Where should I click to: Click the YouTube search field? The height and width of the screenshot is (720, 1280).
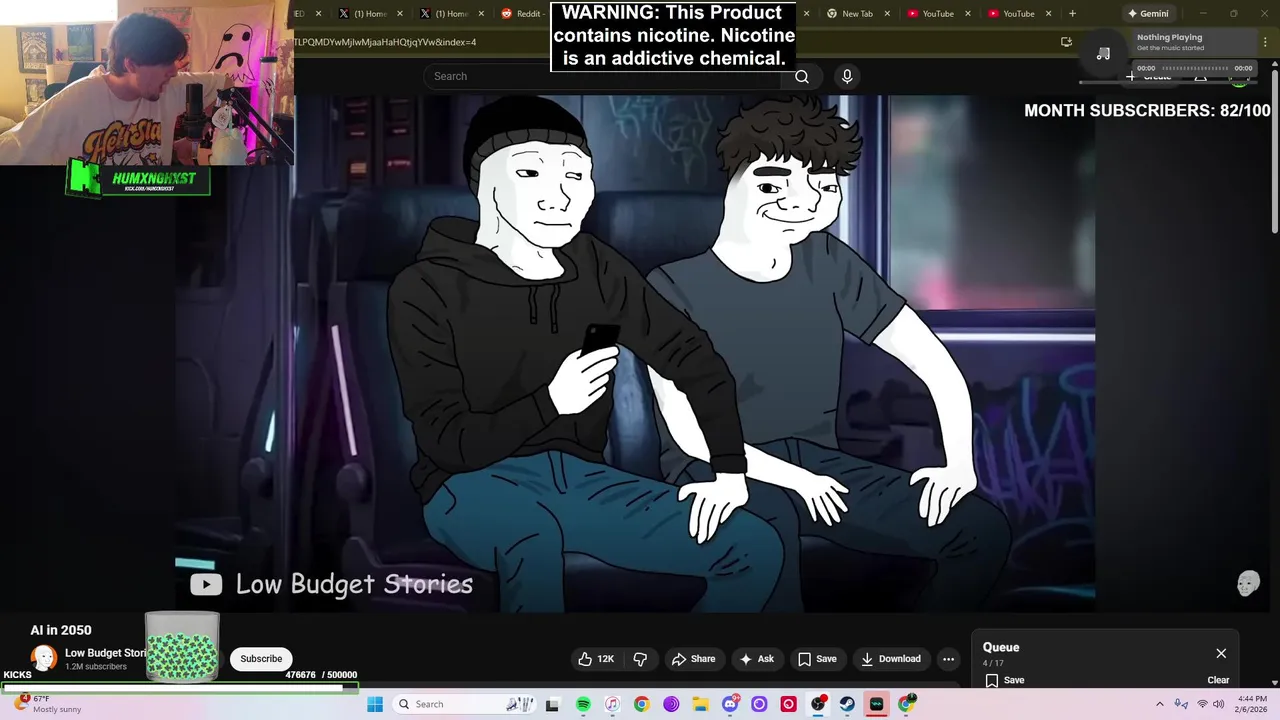604,76
